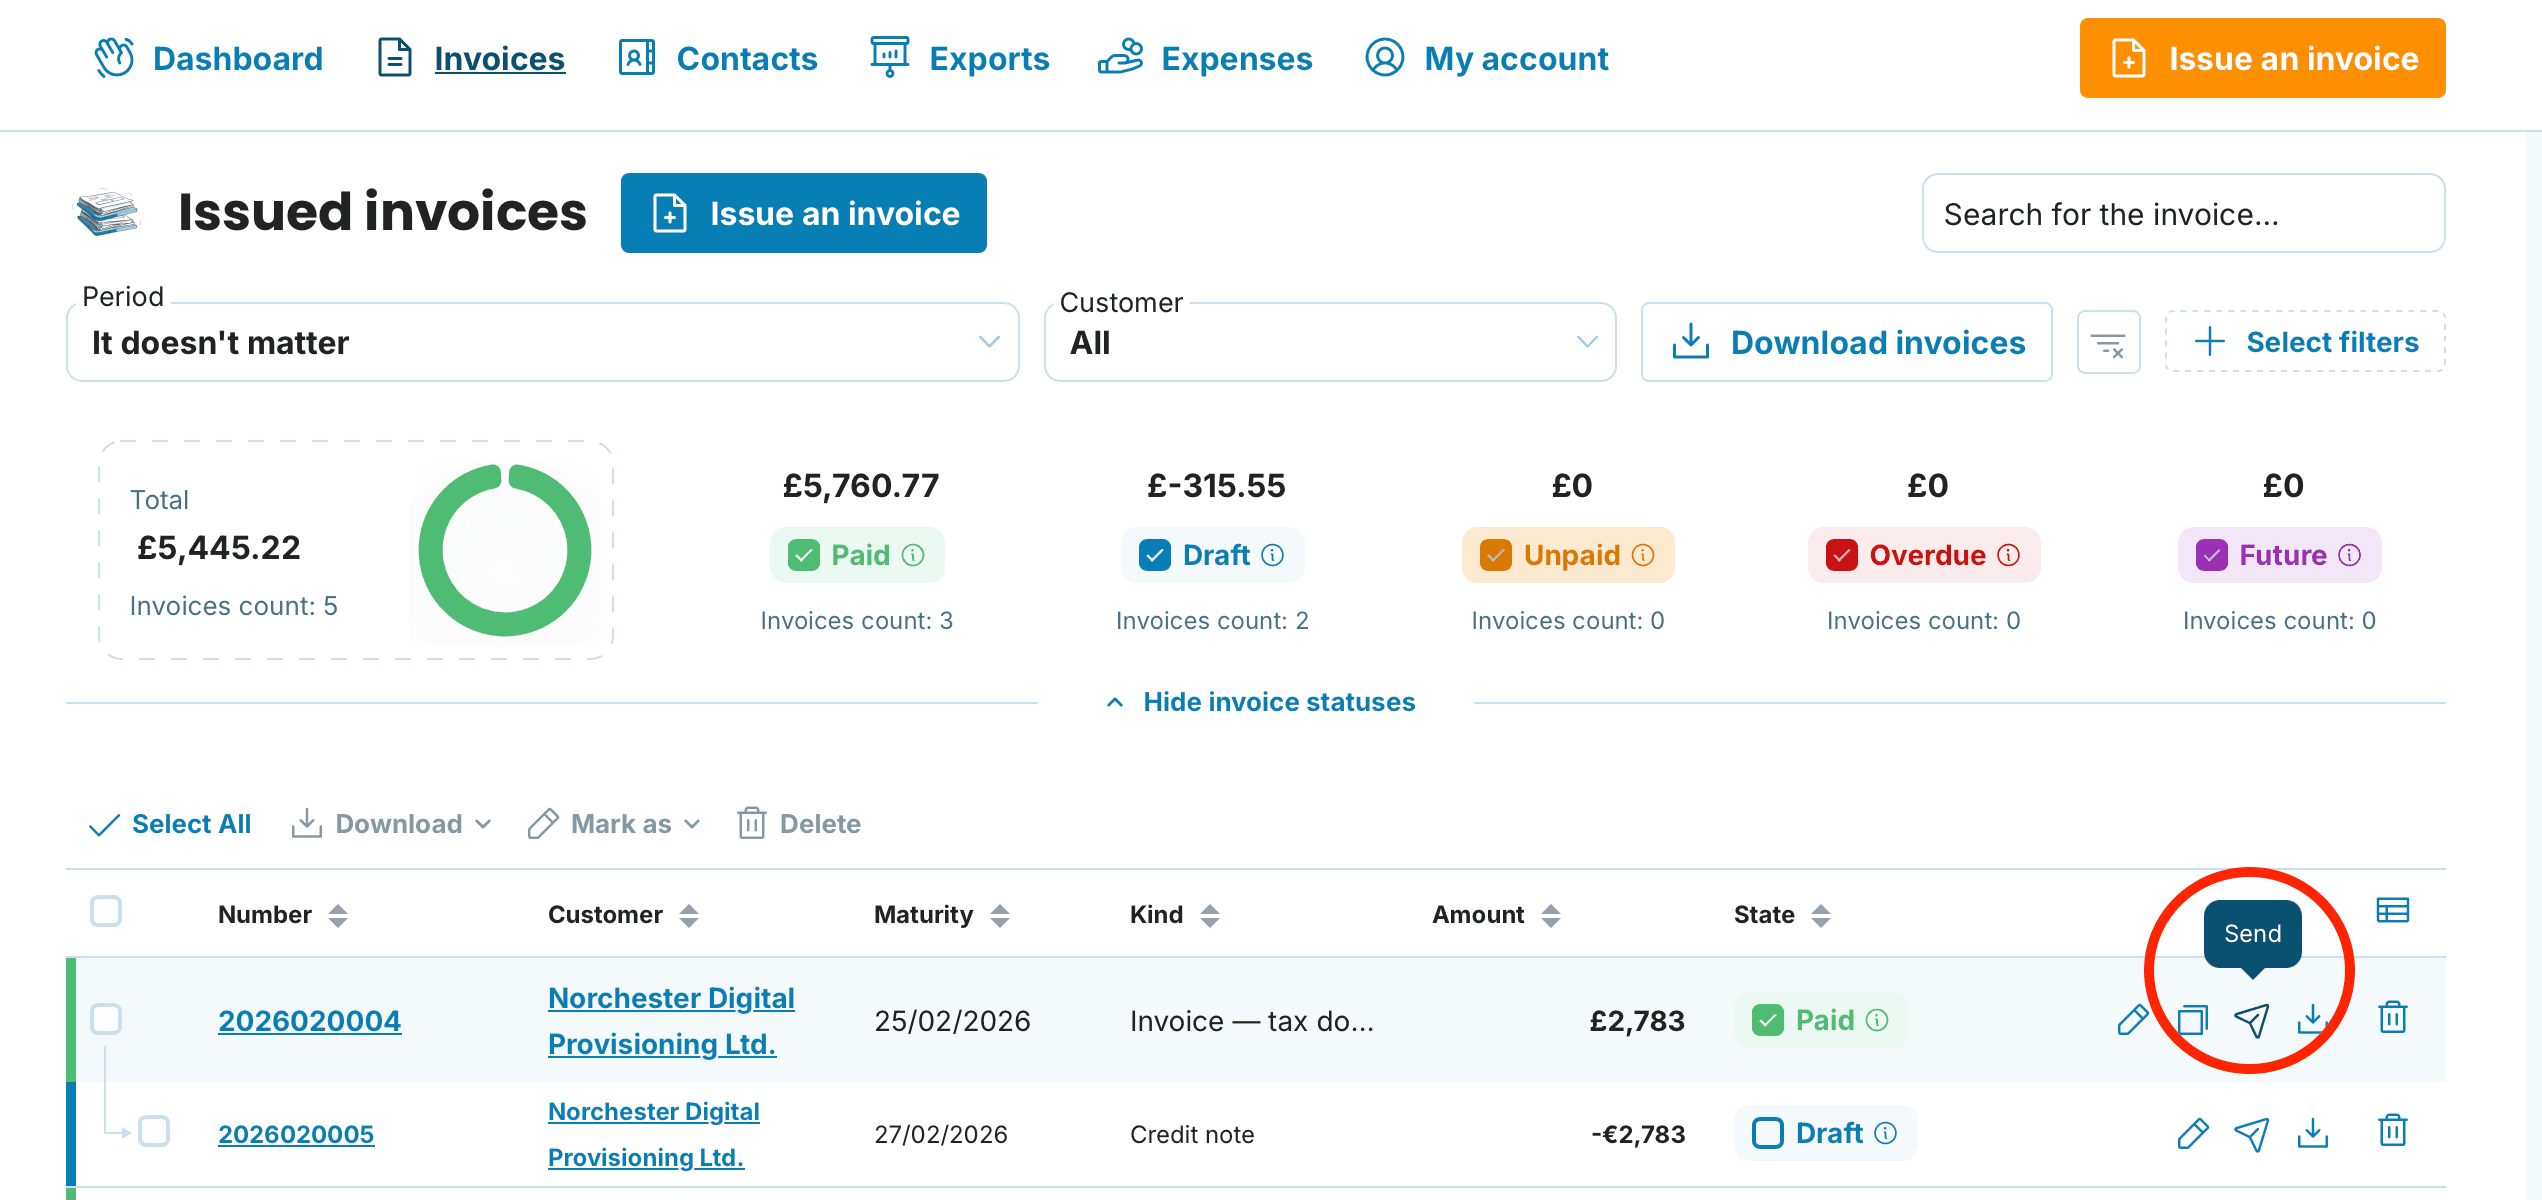Click the duplicate icon for invoice 2026020004
The width and height of the screenshot is (2542, 1200).
[2192, 1020]
